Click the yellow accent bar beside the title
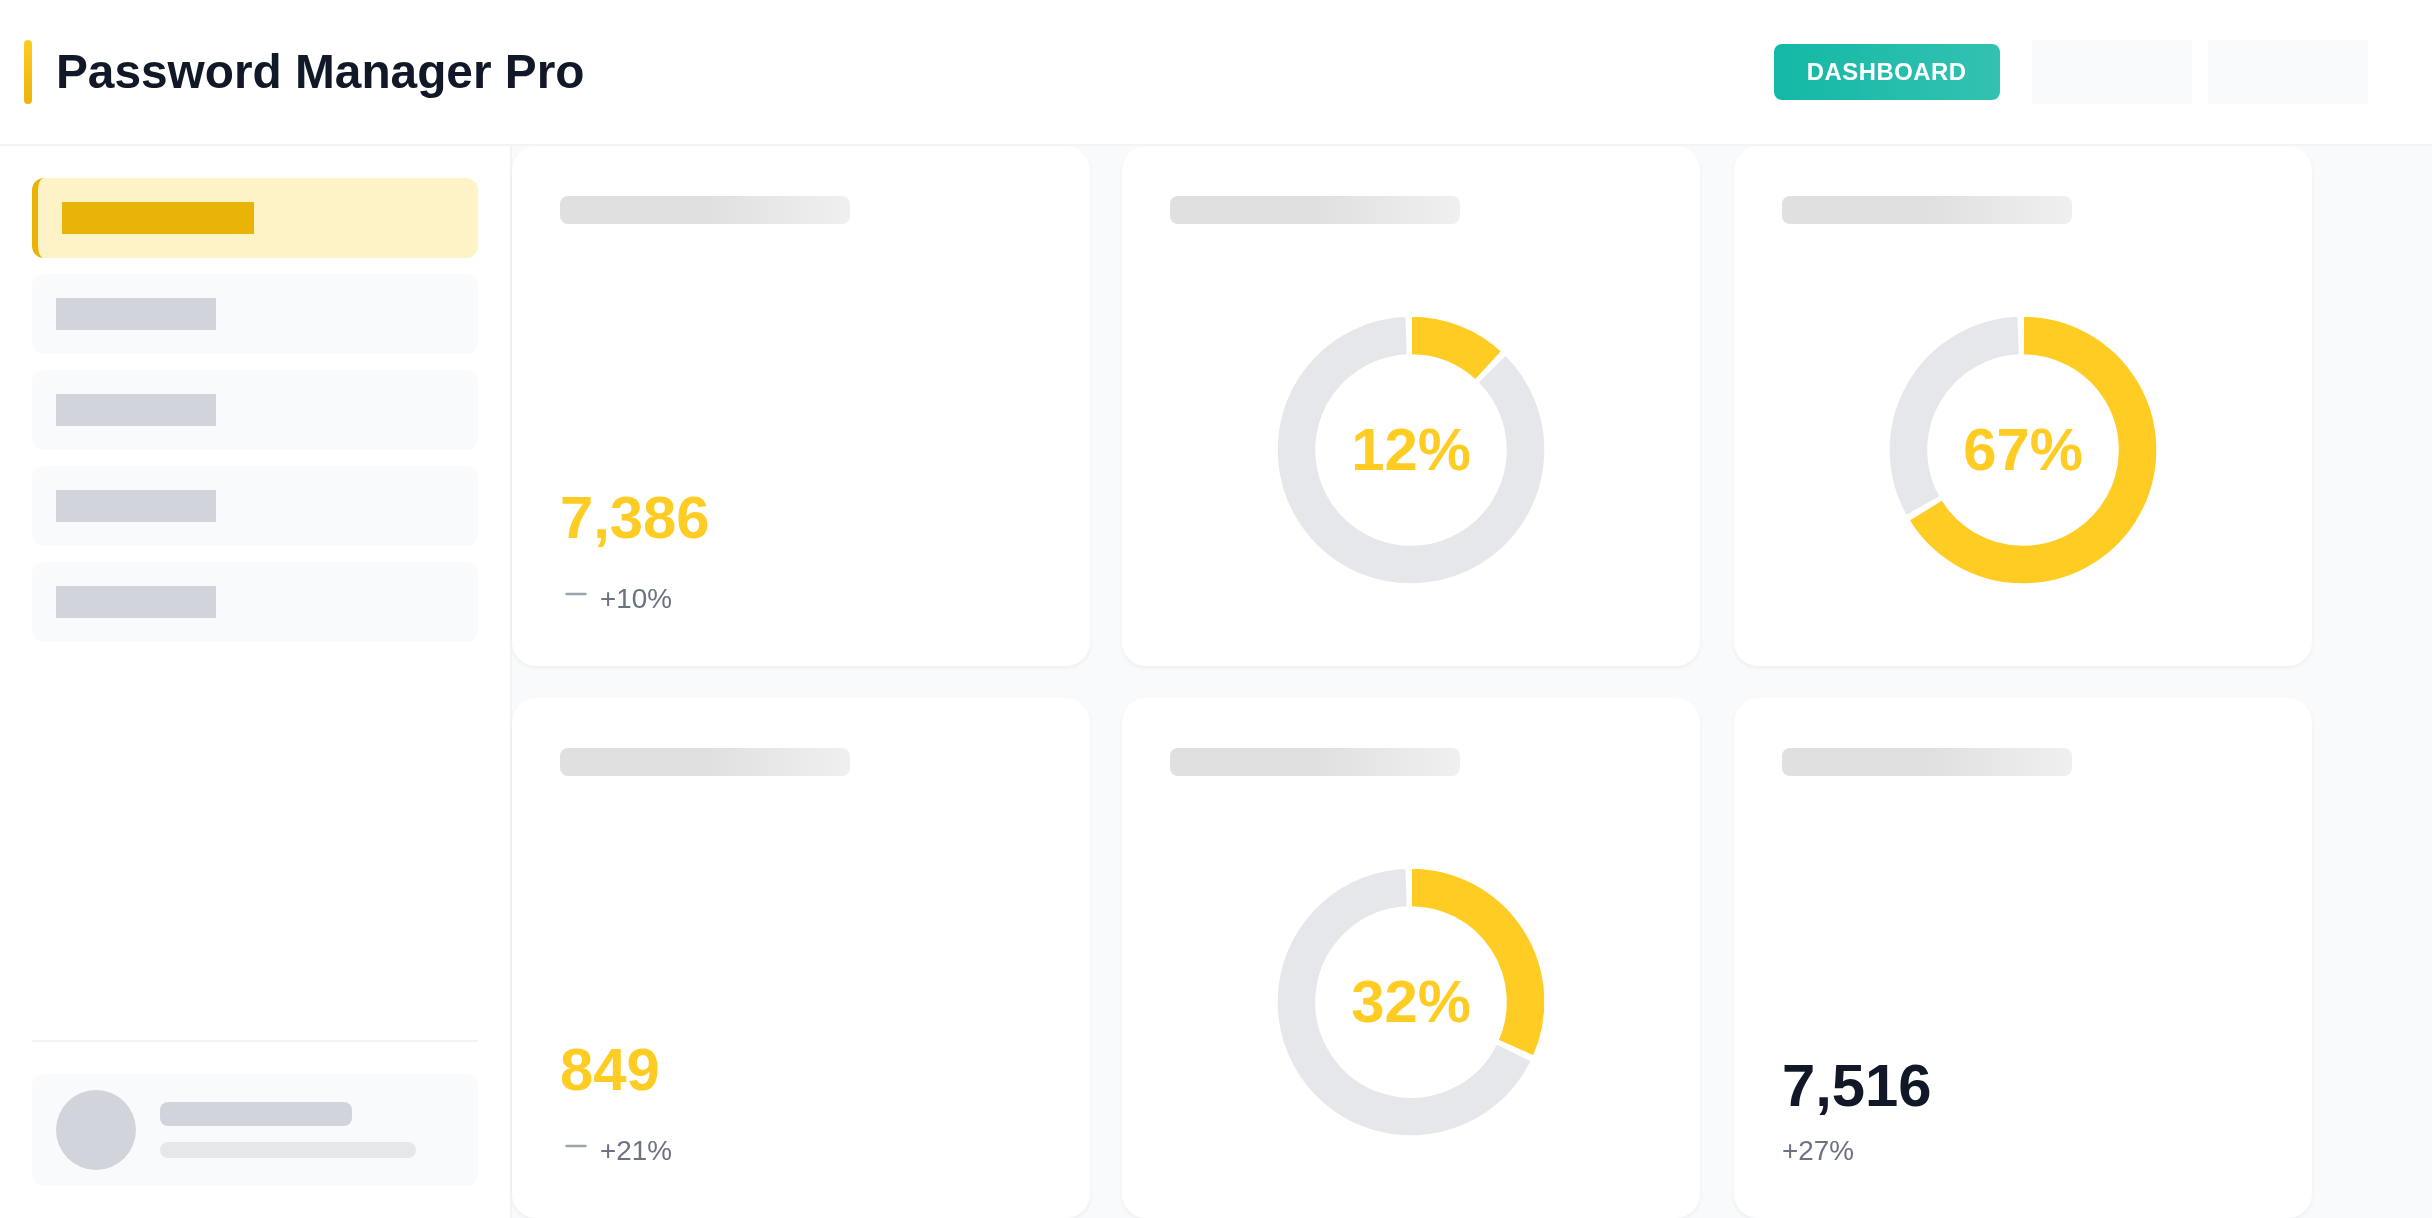 pyautogui.click(x=28, y=72)
